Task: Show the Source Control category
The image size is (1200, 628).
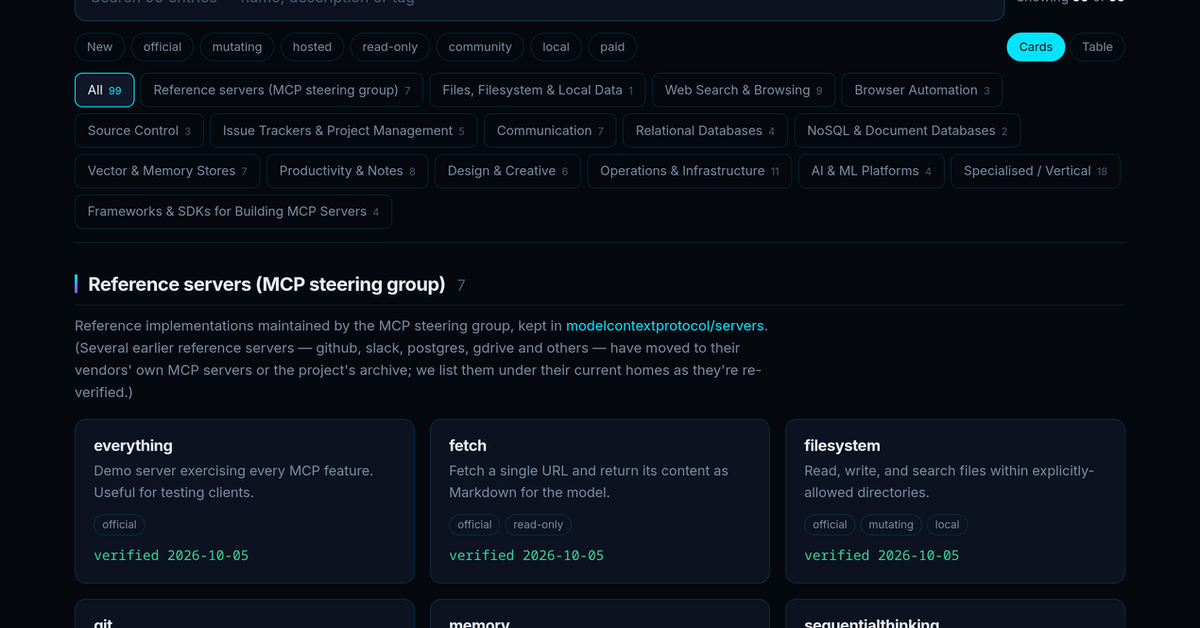Action: tap(139, 131)
